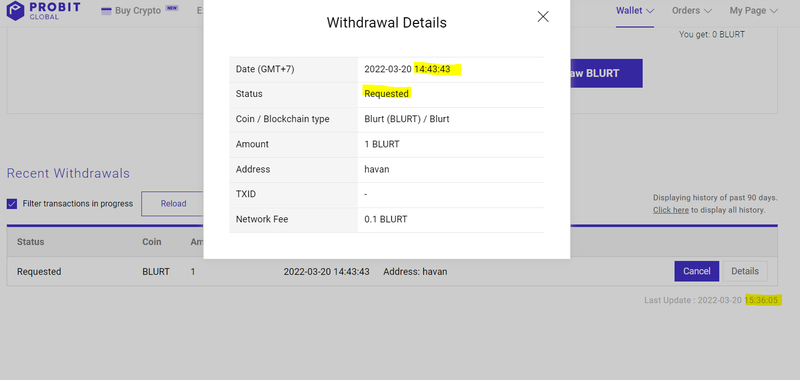Click the Status column header

[x=31, y=242]
